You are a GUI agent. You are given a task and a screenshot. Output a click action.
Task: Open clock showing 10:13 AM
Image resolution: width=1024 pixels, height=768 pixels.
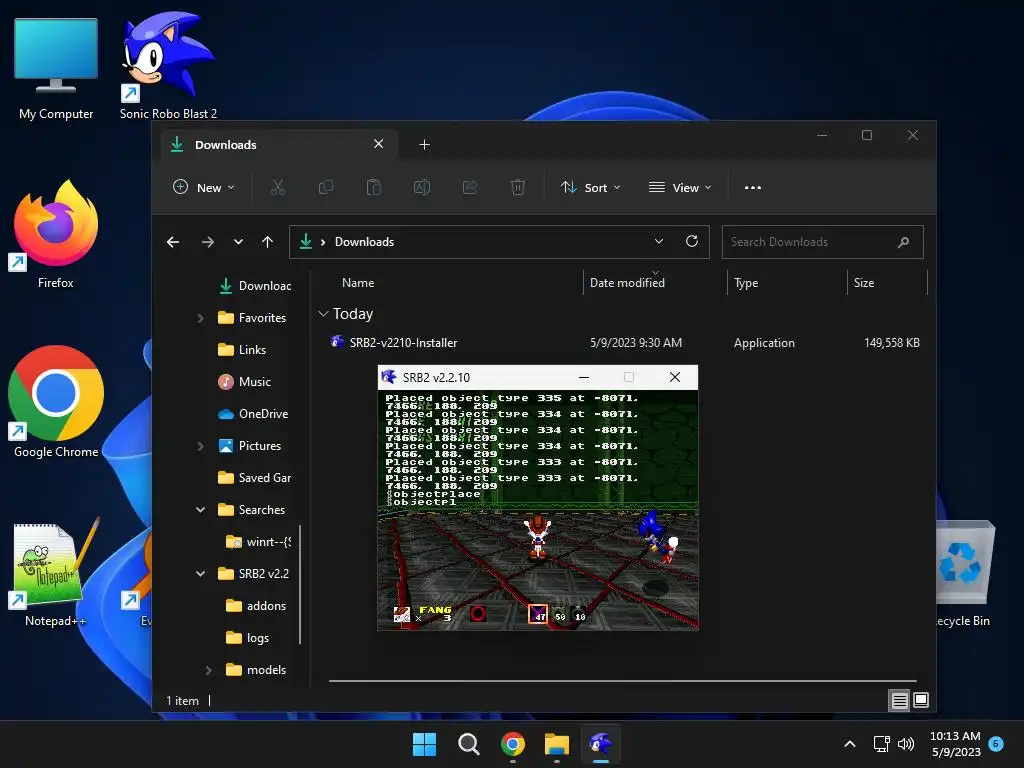(955, 744)
